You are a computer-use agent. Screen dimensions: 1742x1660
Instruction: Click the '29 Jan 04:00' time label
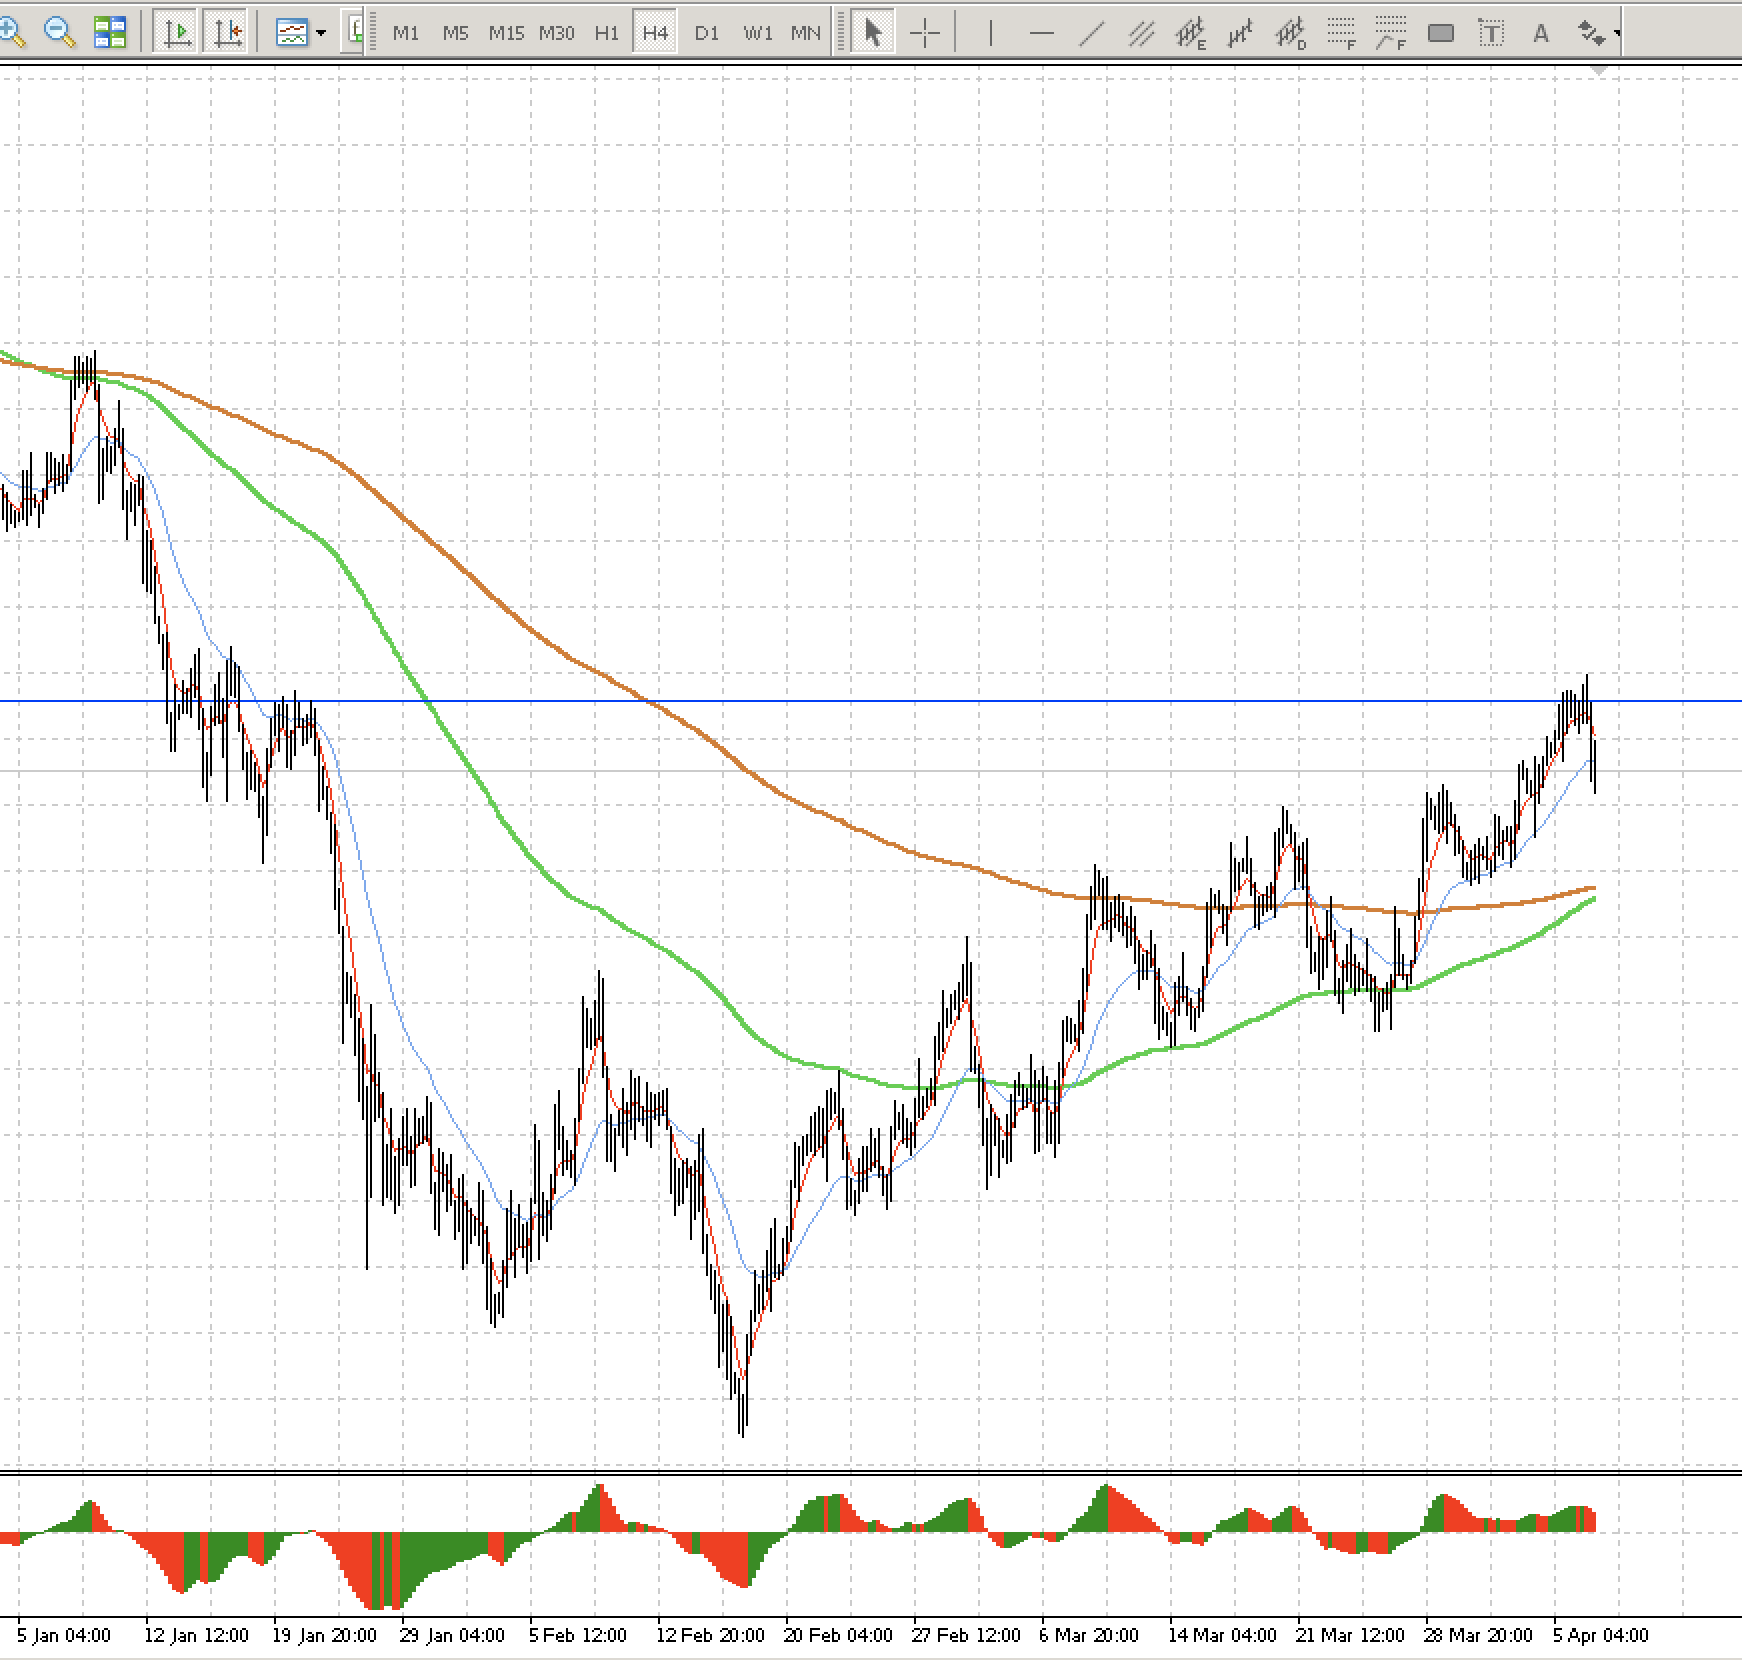(452, 1635)
